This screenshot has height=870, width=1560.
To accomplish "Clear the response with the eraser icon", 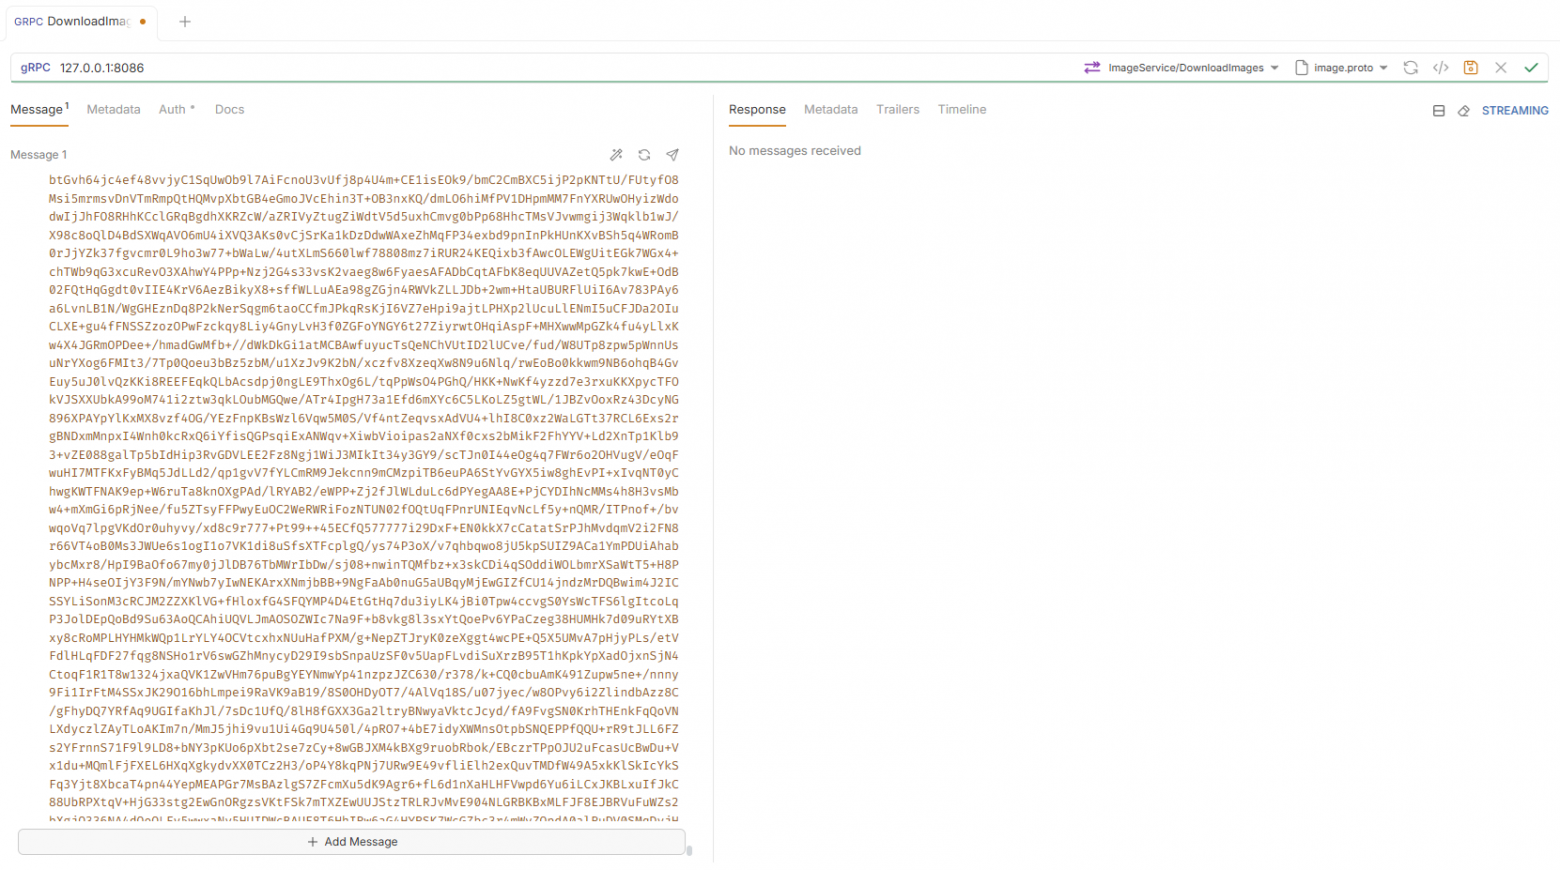I will pos(1464,110).
